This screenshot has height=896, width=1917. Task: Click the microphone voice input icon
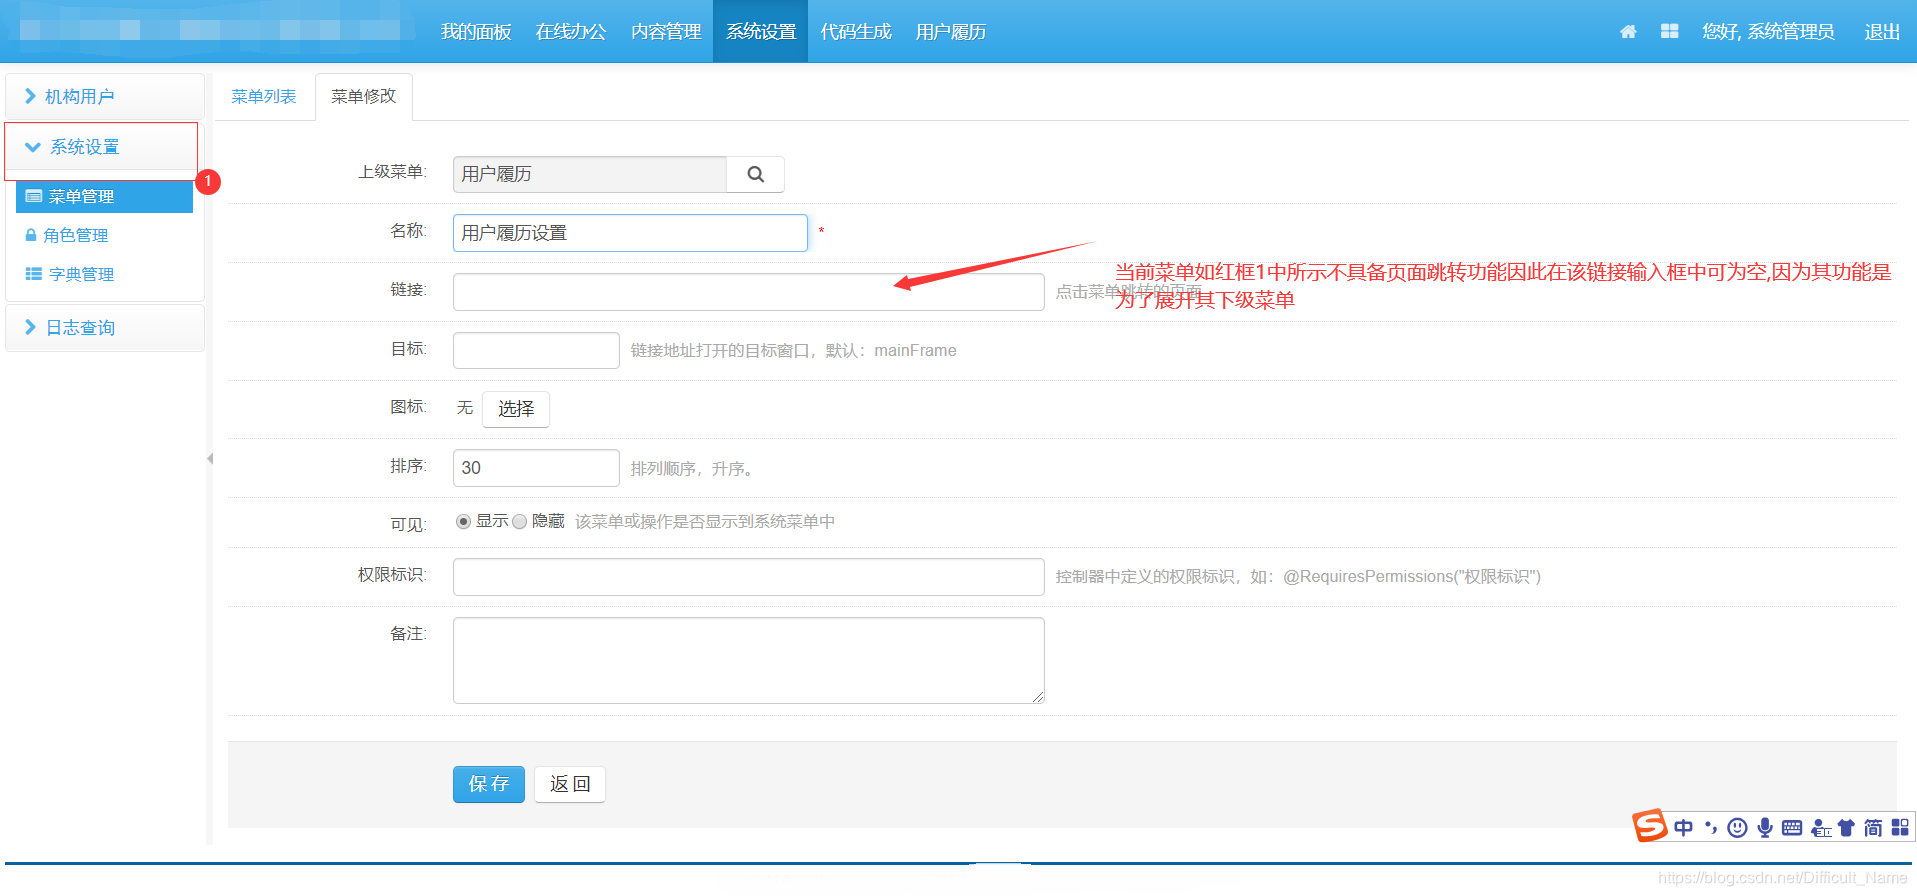(1765, 828)
